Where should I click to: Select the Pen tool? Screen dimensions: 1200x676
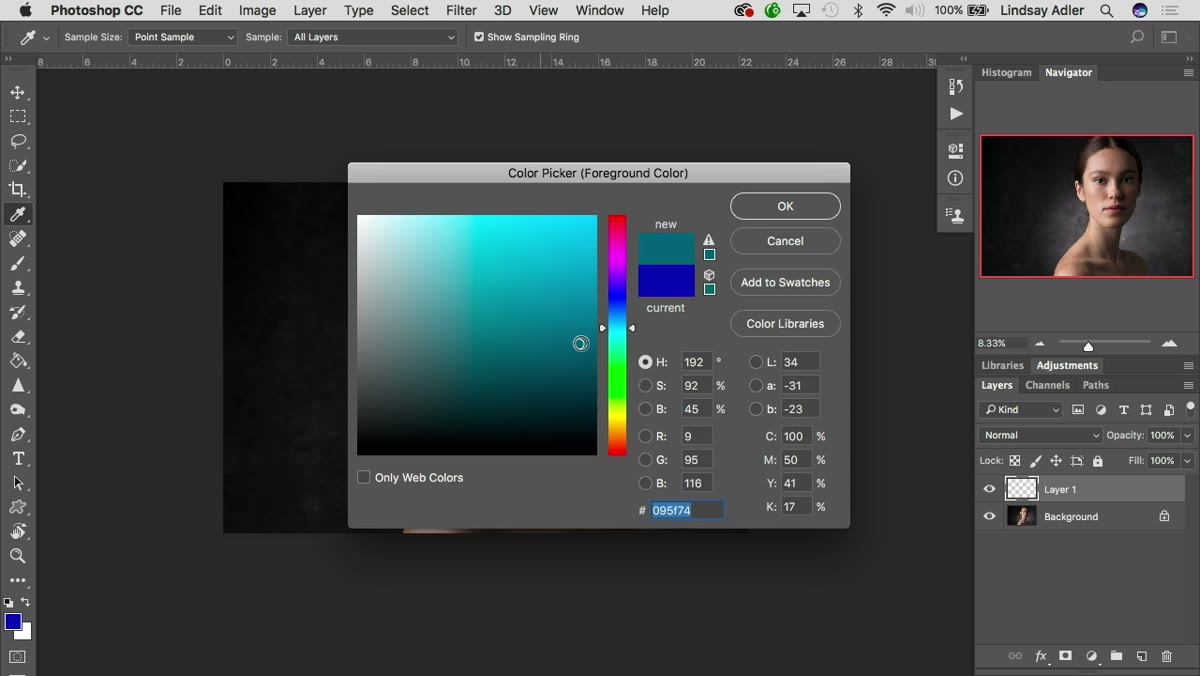click(x=18, y=434)
